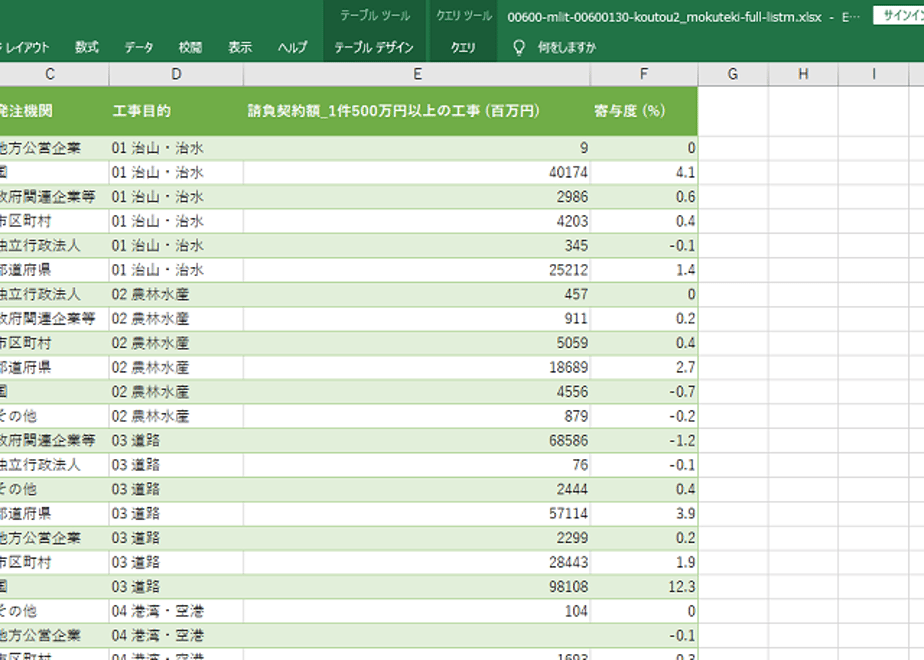Select column E header
The width and height of the screenshot is (924, 660).
(417, 74)
